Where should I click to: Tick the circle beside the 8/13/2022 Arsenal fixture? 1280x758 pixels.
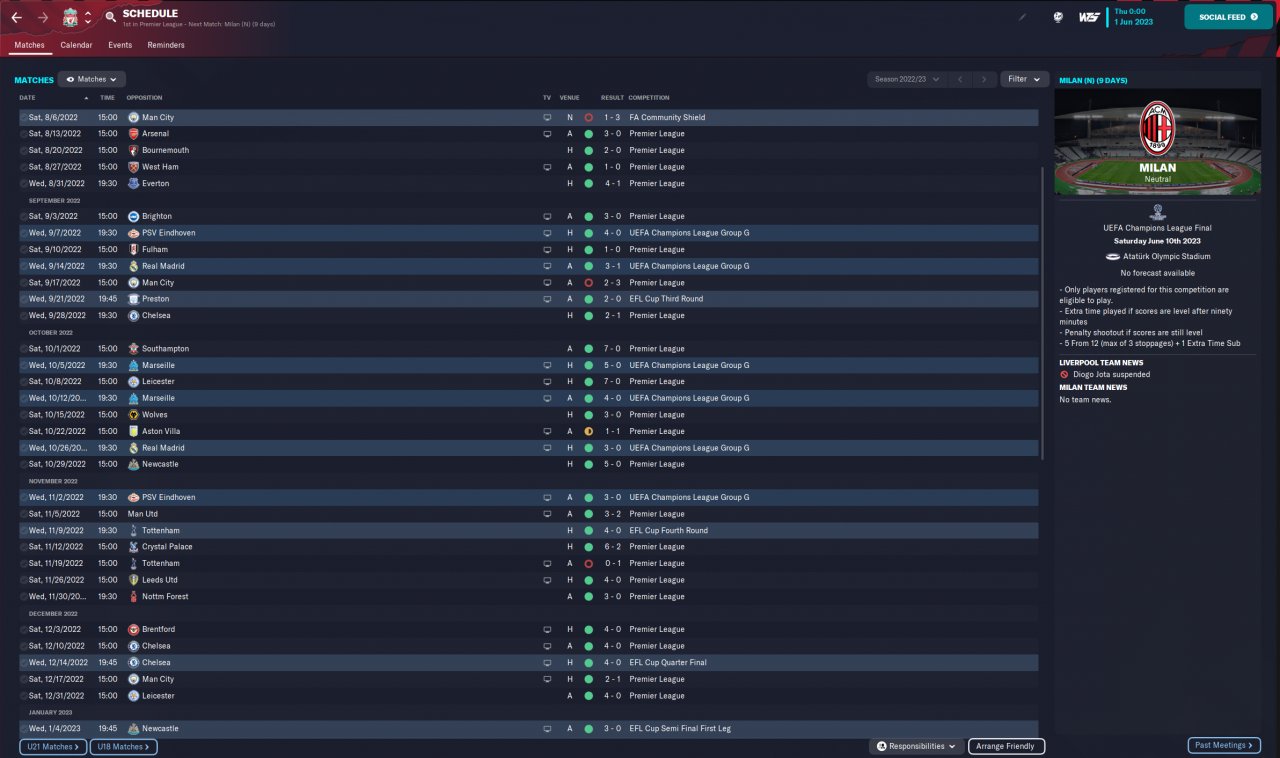click(x=24, y=134)
